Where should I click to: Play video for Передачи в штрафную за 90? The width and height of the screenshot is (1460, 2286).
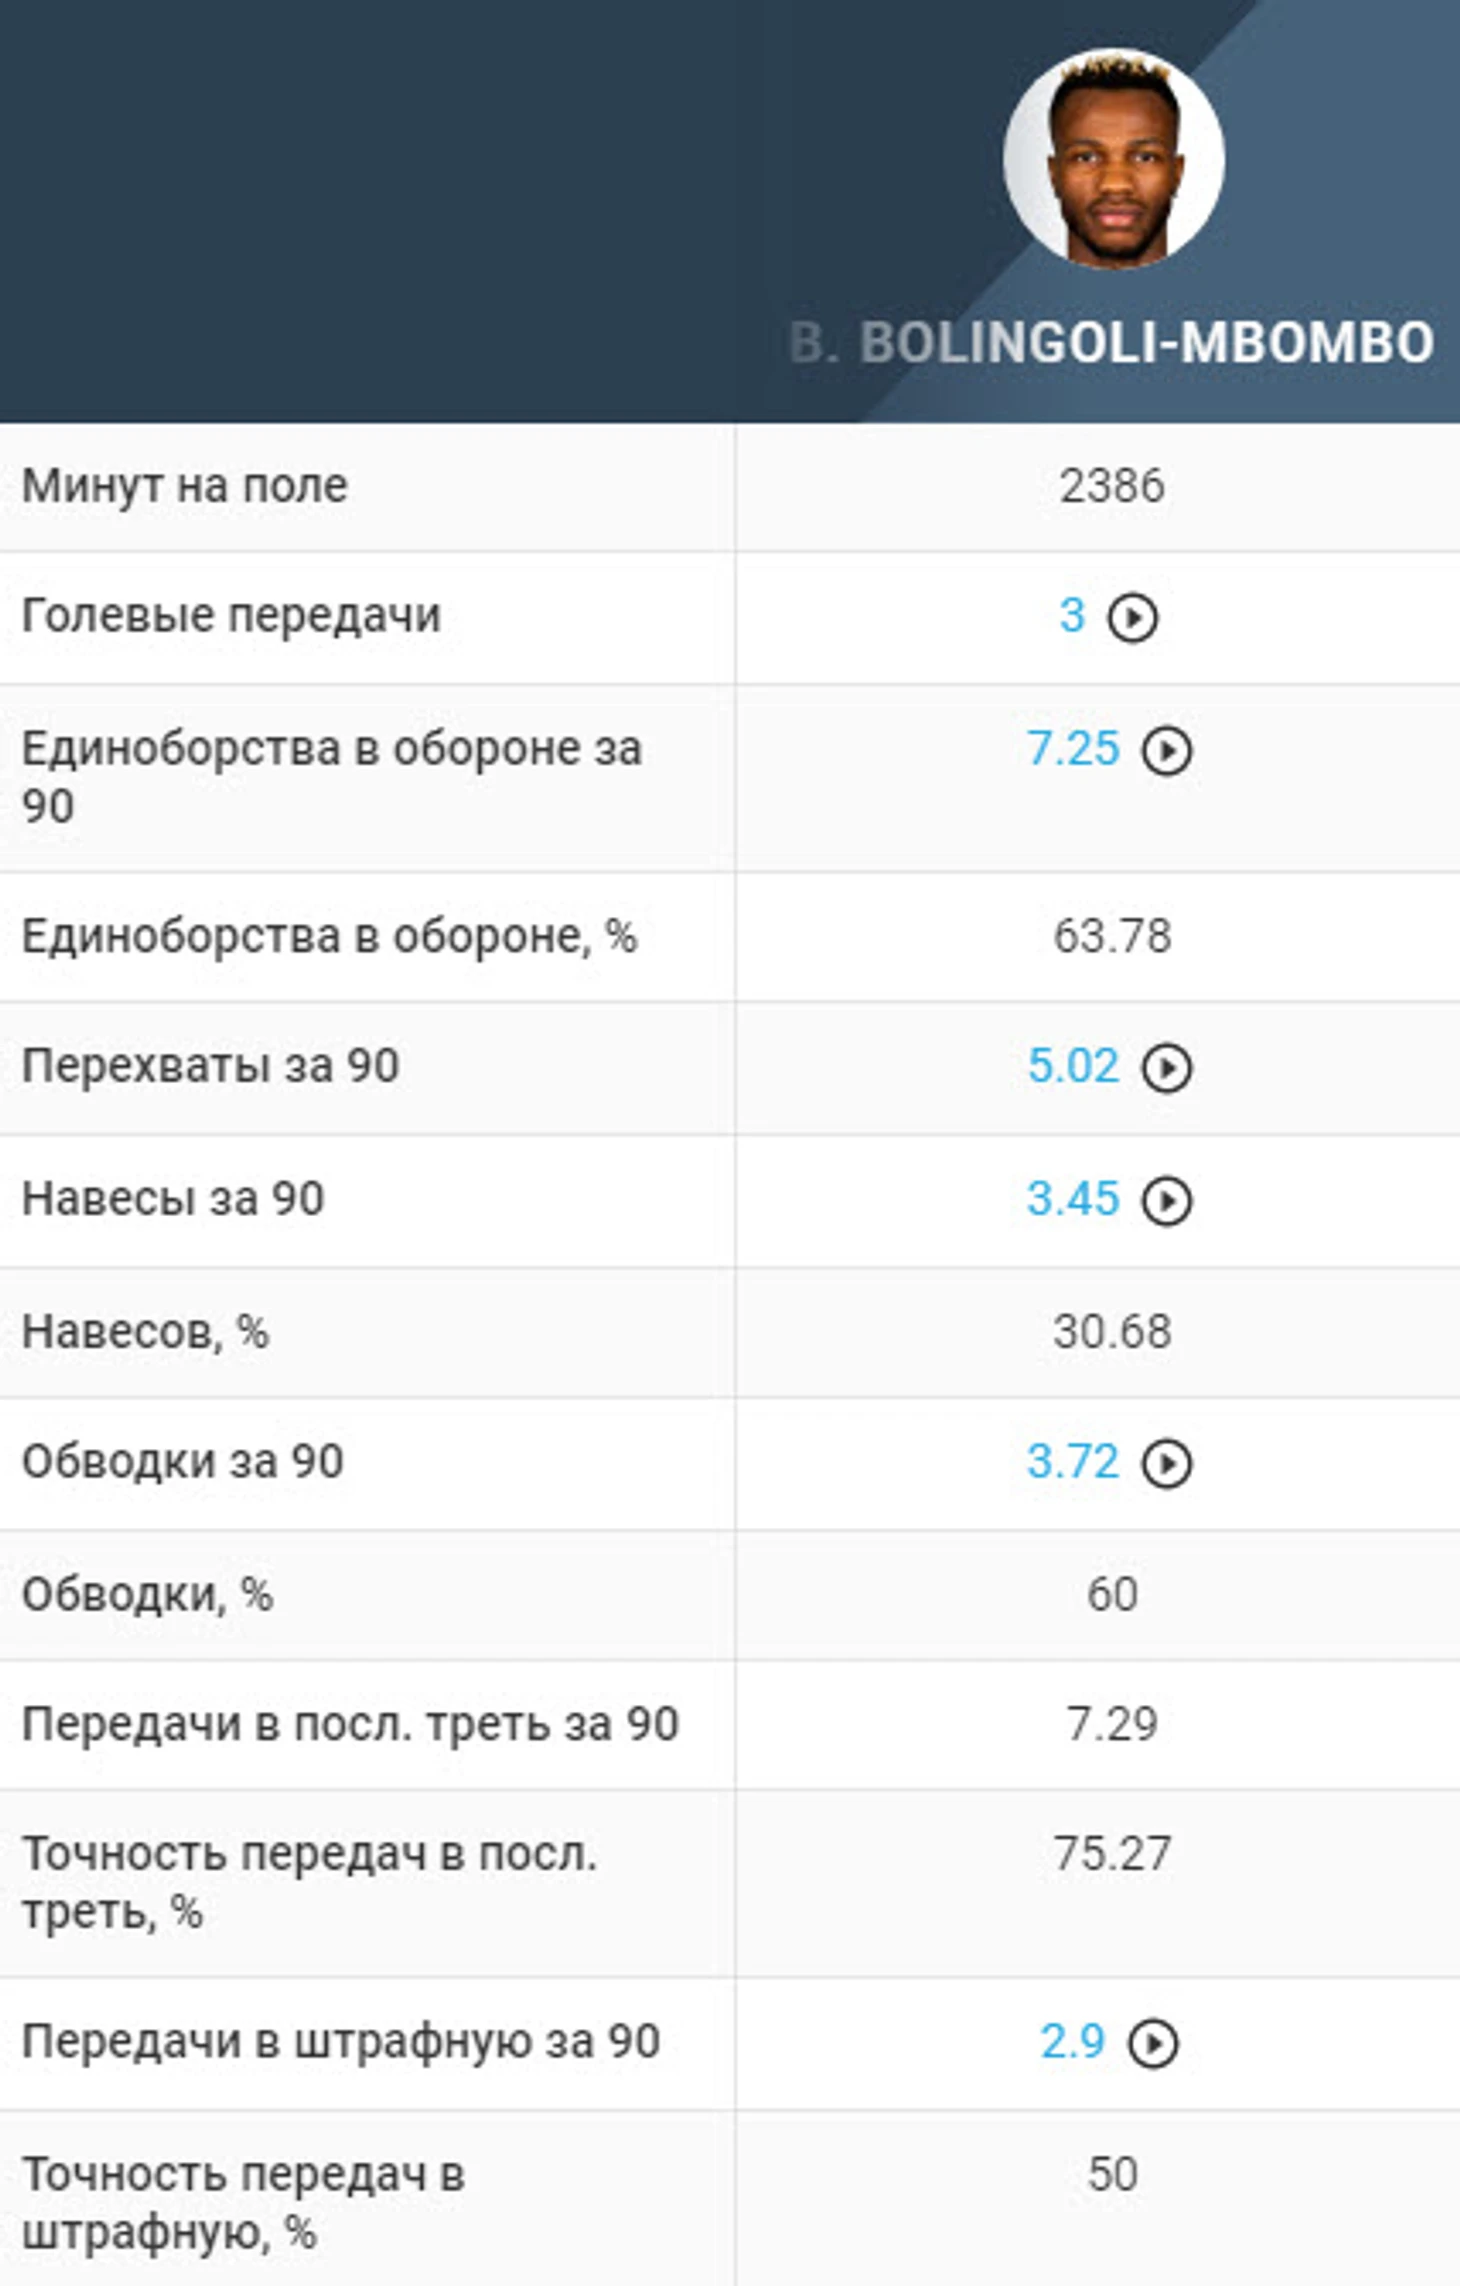coord(1153,2043)
